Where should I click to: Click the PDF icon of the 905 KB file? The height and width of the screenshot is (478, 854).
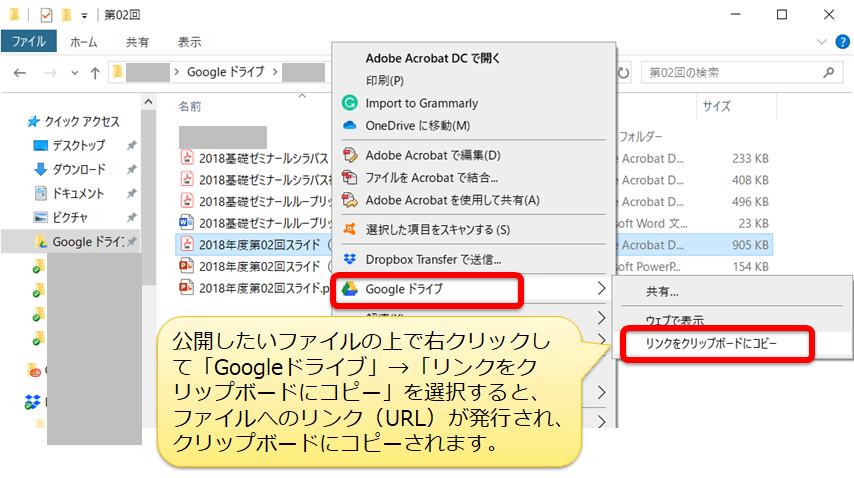[x=187, y=244]
